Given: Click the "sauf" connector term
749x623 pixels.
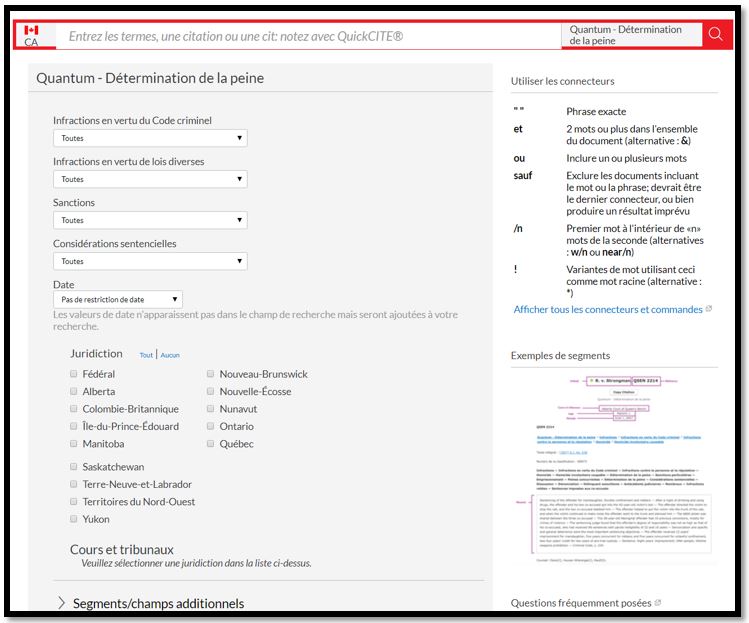Looking at the screenshot, I should point(523,175).
